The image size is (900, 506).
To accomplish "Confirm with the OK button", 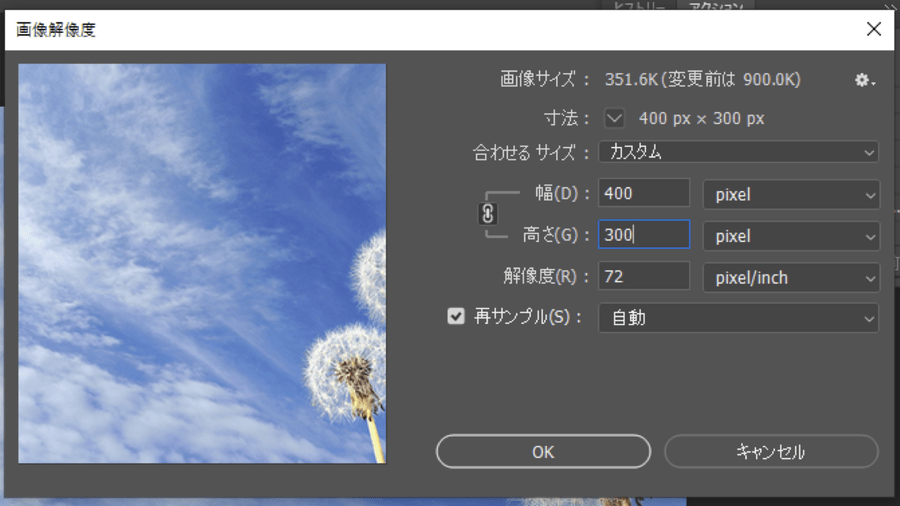I will coord(543,451).
